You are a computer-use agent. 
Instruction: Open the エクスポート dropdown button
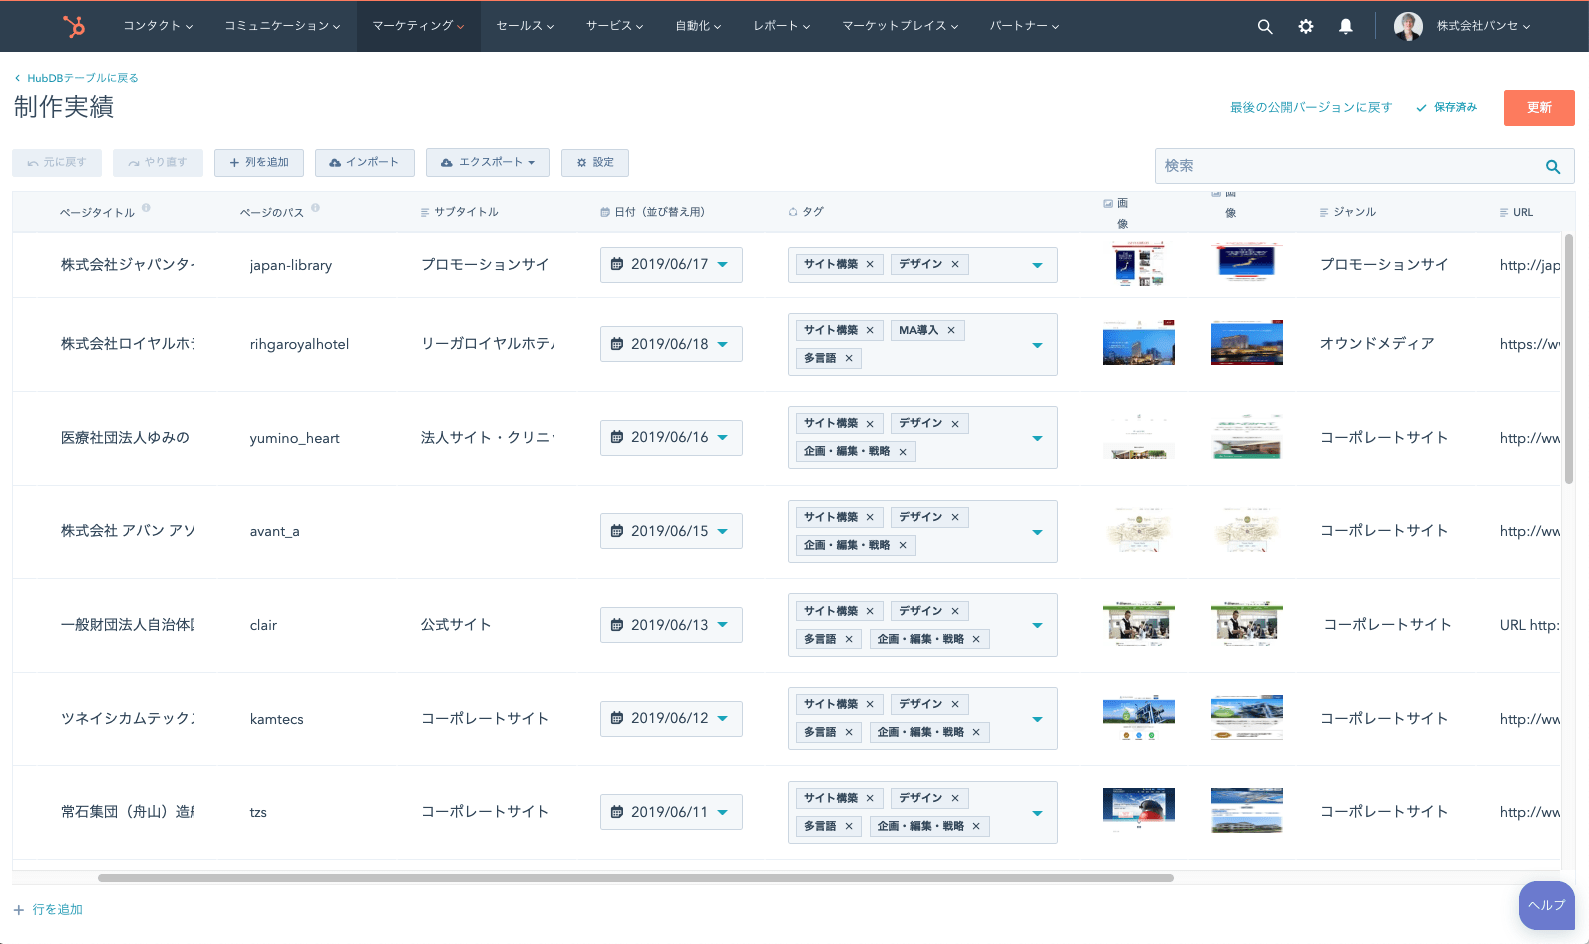pyautogui.click(x=488, y=163)
